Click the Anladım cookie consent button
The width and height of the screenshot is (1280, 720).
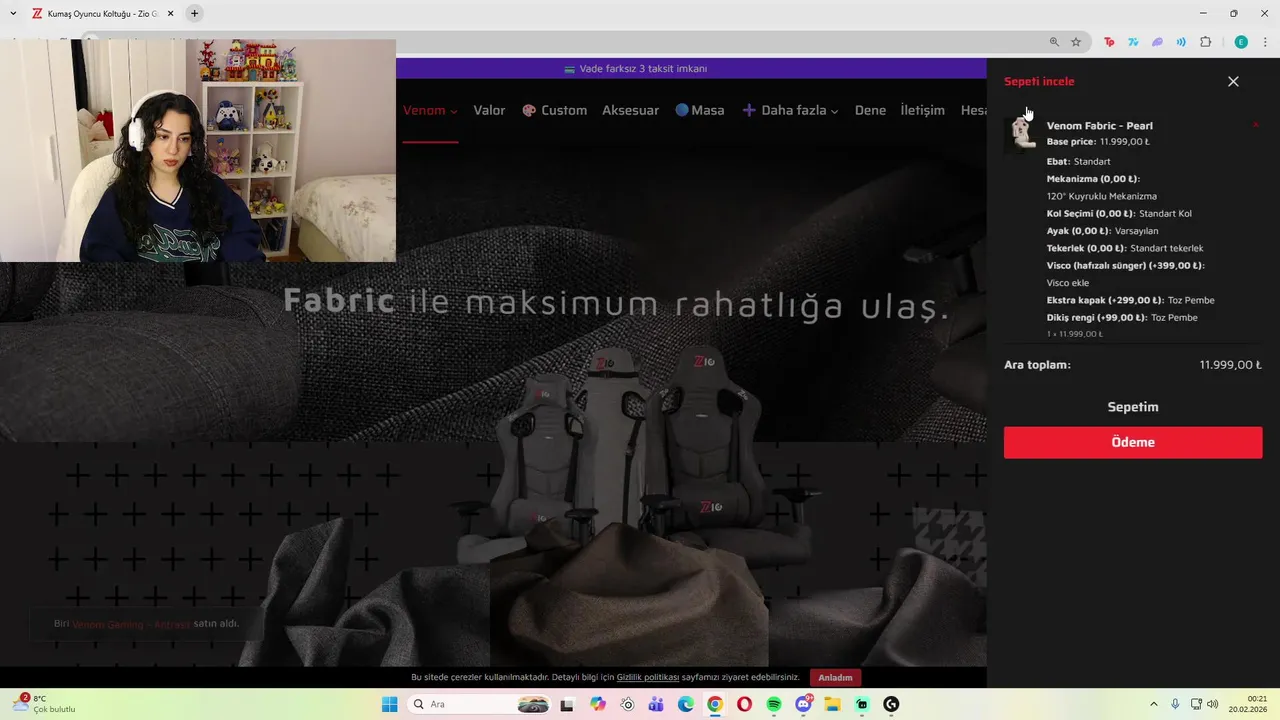click(x=835, y=678)
